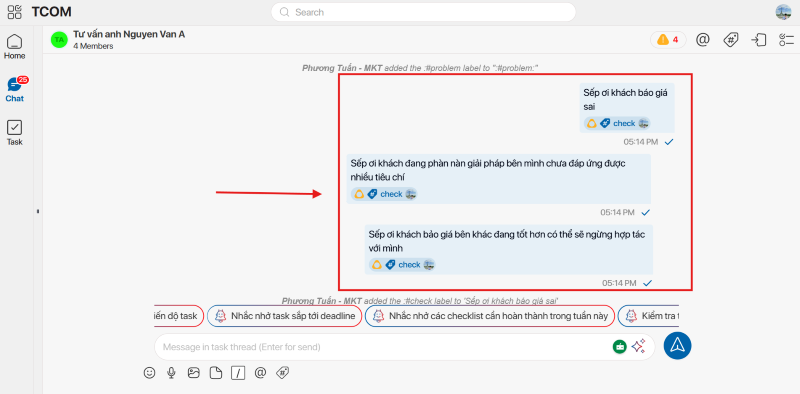Add label via tag icon below input

click(x=283, y=373)
